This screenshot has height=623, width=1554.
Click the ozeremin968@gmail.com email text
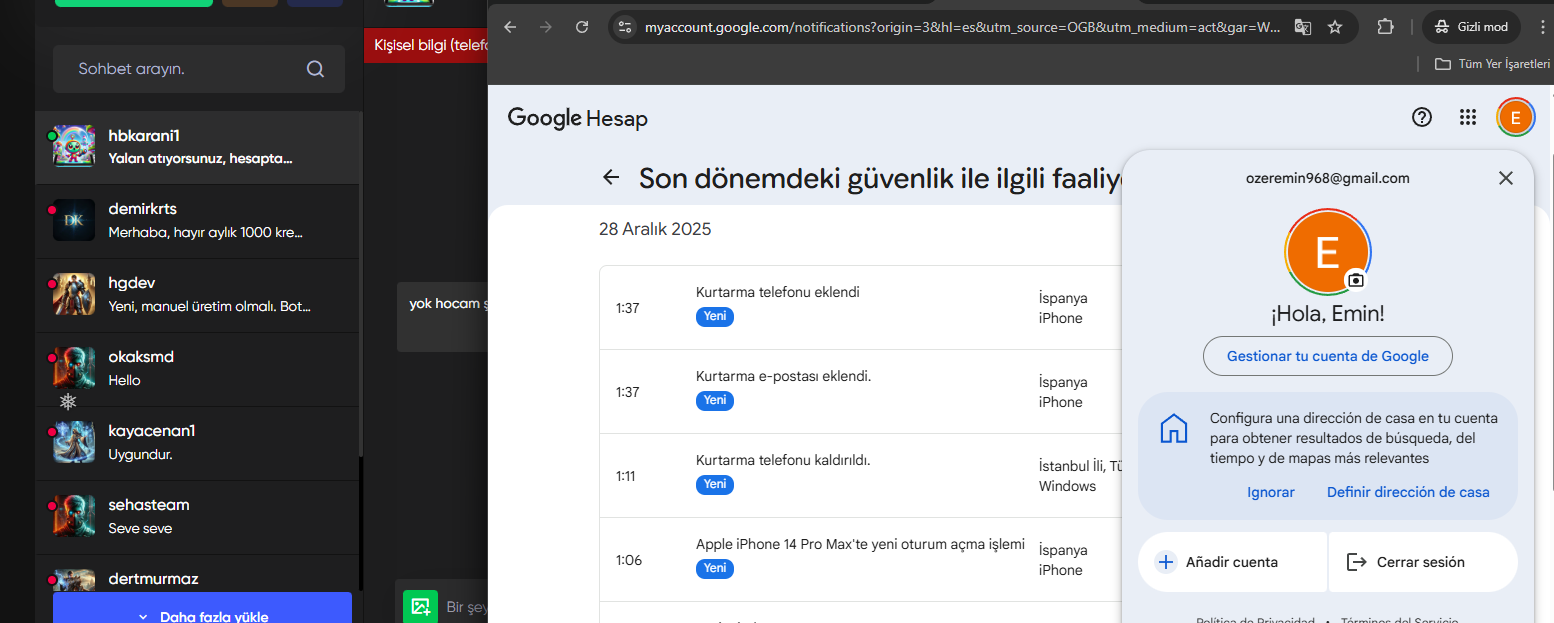[1327, 178]
